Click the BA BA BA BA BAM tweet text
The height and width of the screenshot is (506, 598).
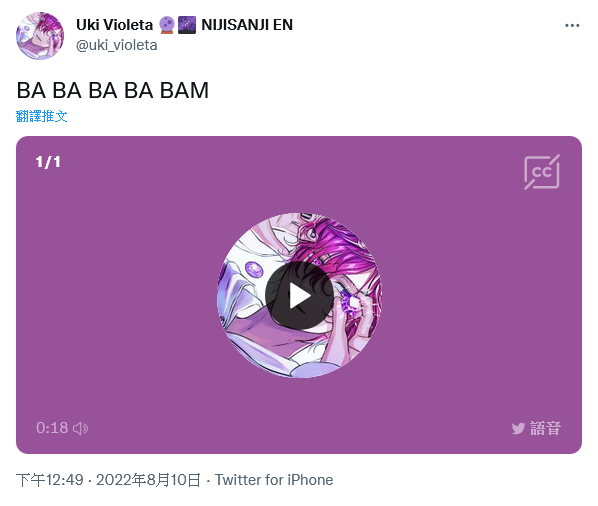pos(113,90)
